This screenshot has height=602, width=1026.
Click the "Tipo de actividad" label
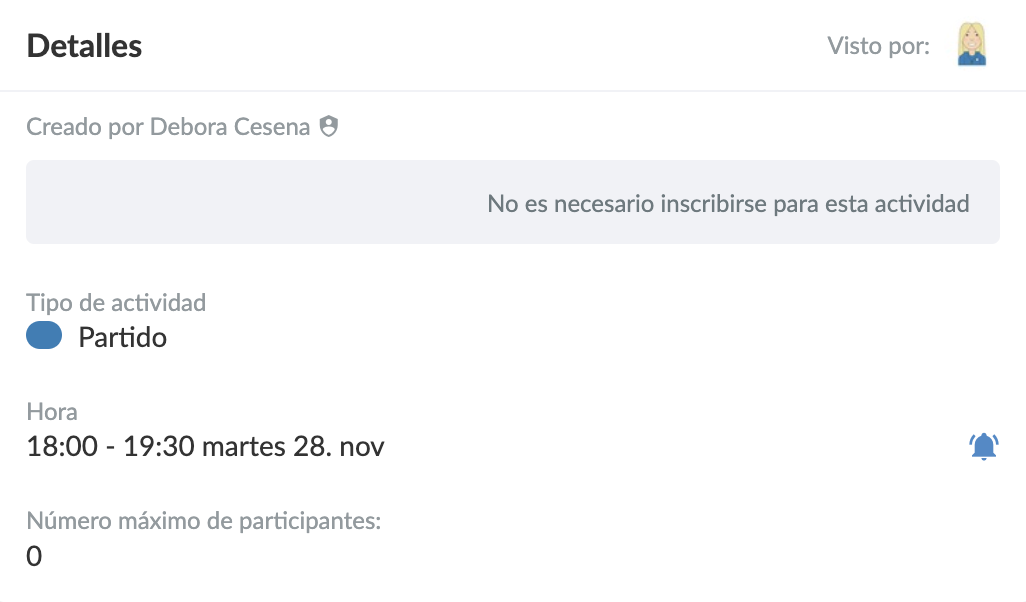tap(116, 302)
